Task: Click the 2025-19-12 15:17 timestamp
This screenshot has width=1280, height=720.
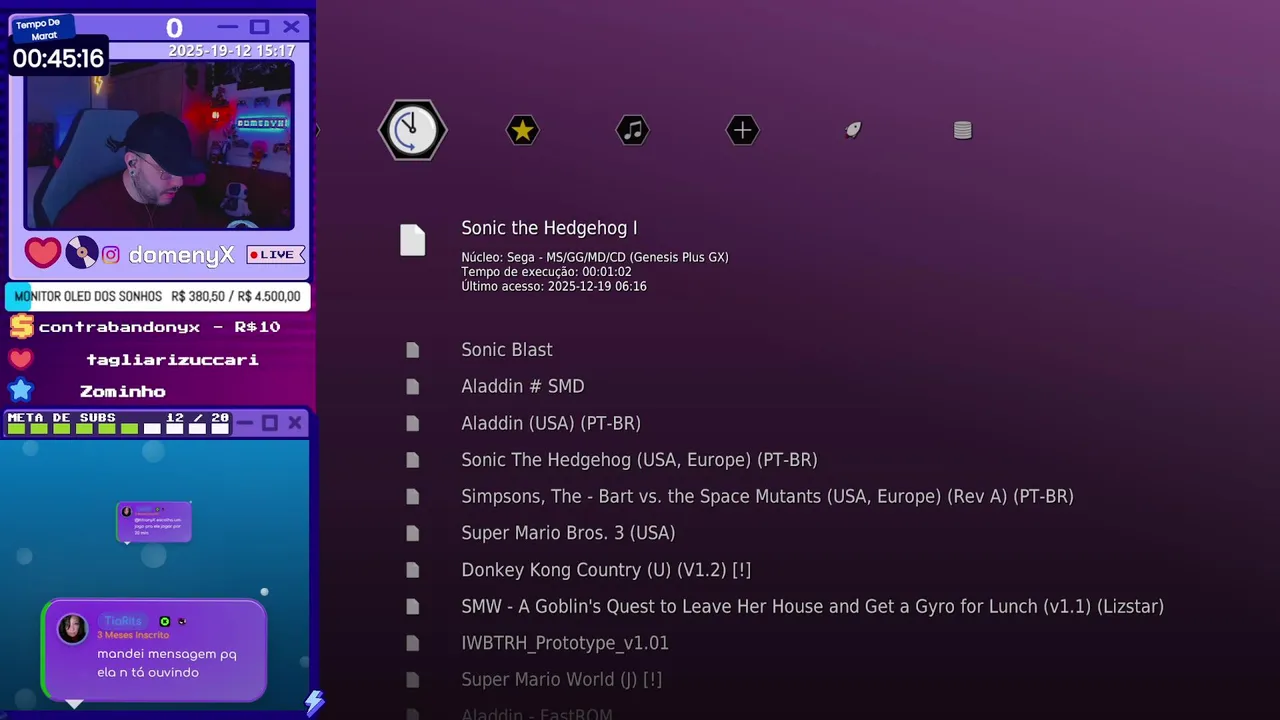Action: pos(231,51)
